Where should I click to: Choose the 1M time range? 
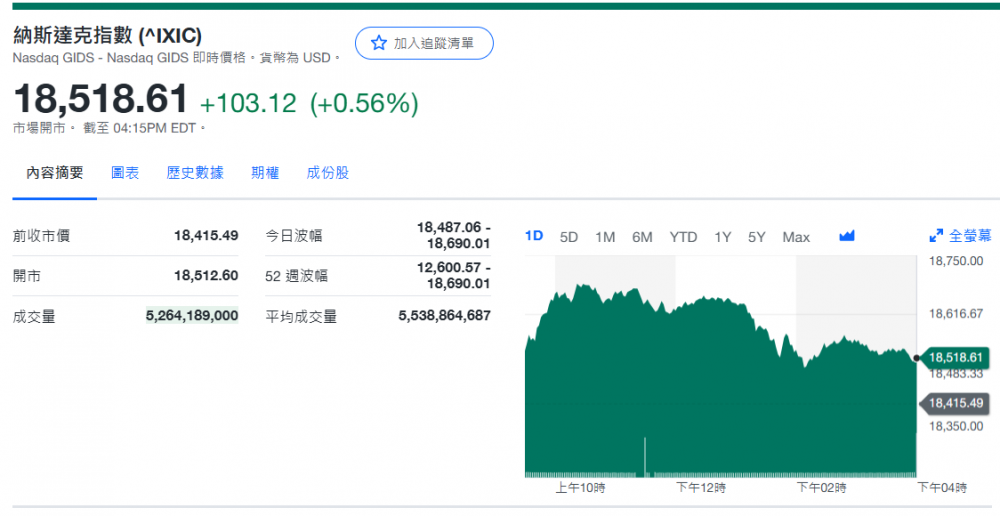[x=605, y=237]
